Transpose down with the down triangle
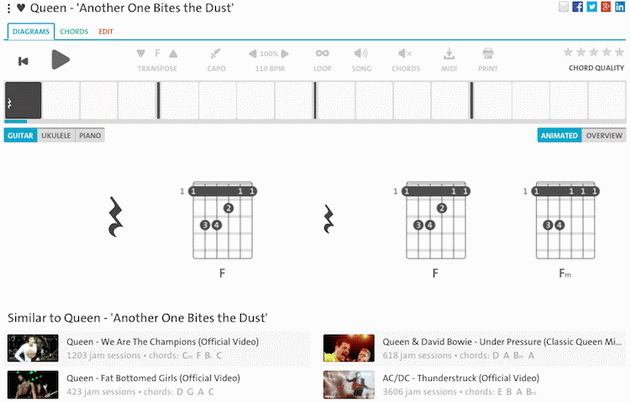Image resolution: width=630 pixels, height=402 pixels. coord(141,53)
